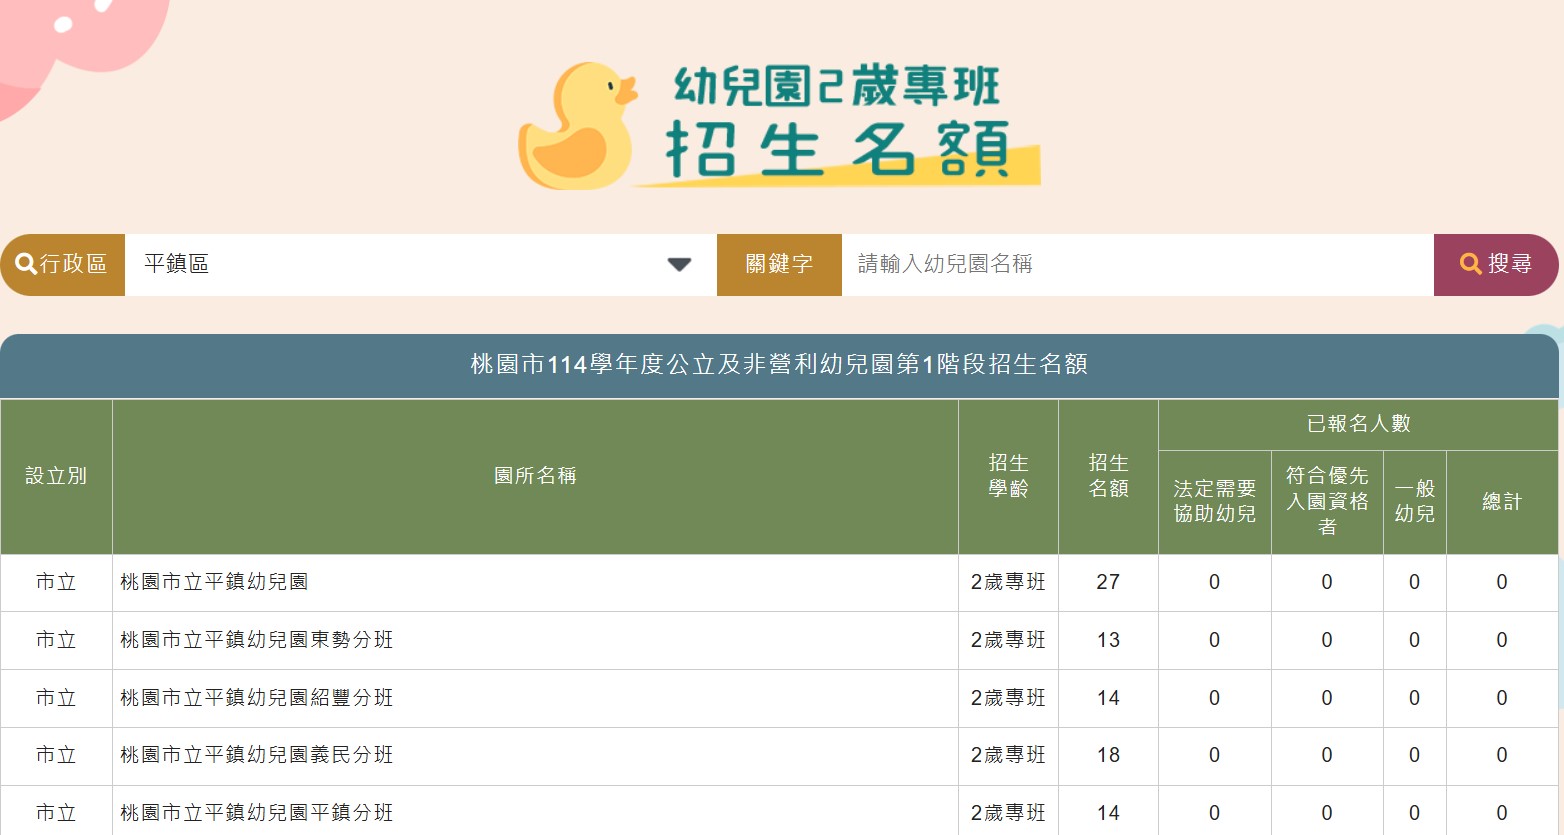Click the 桃園市114學年度 table header banner
The width and height of the screenshot is (1564, 835).
click(782, 366)
